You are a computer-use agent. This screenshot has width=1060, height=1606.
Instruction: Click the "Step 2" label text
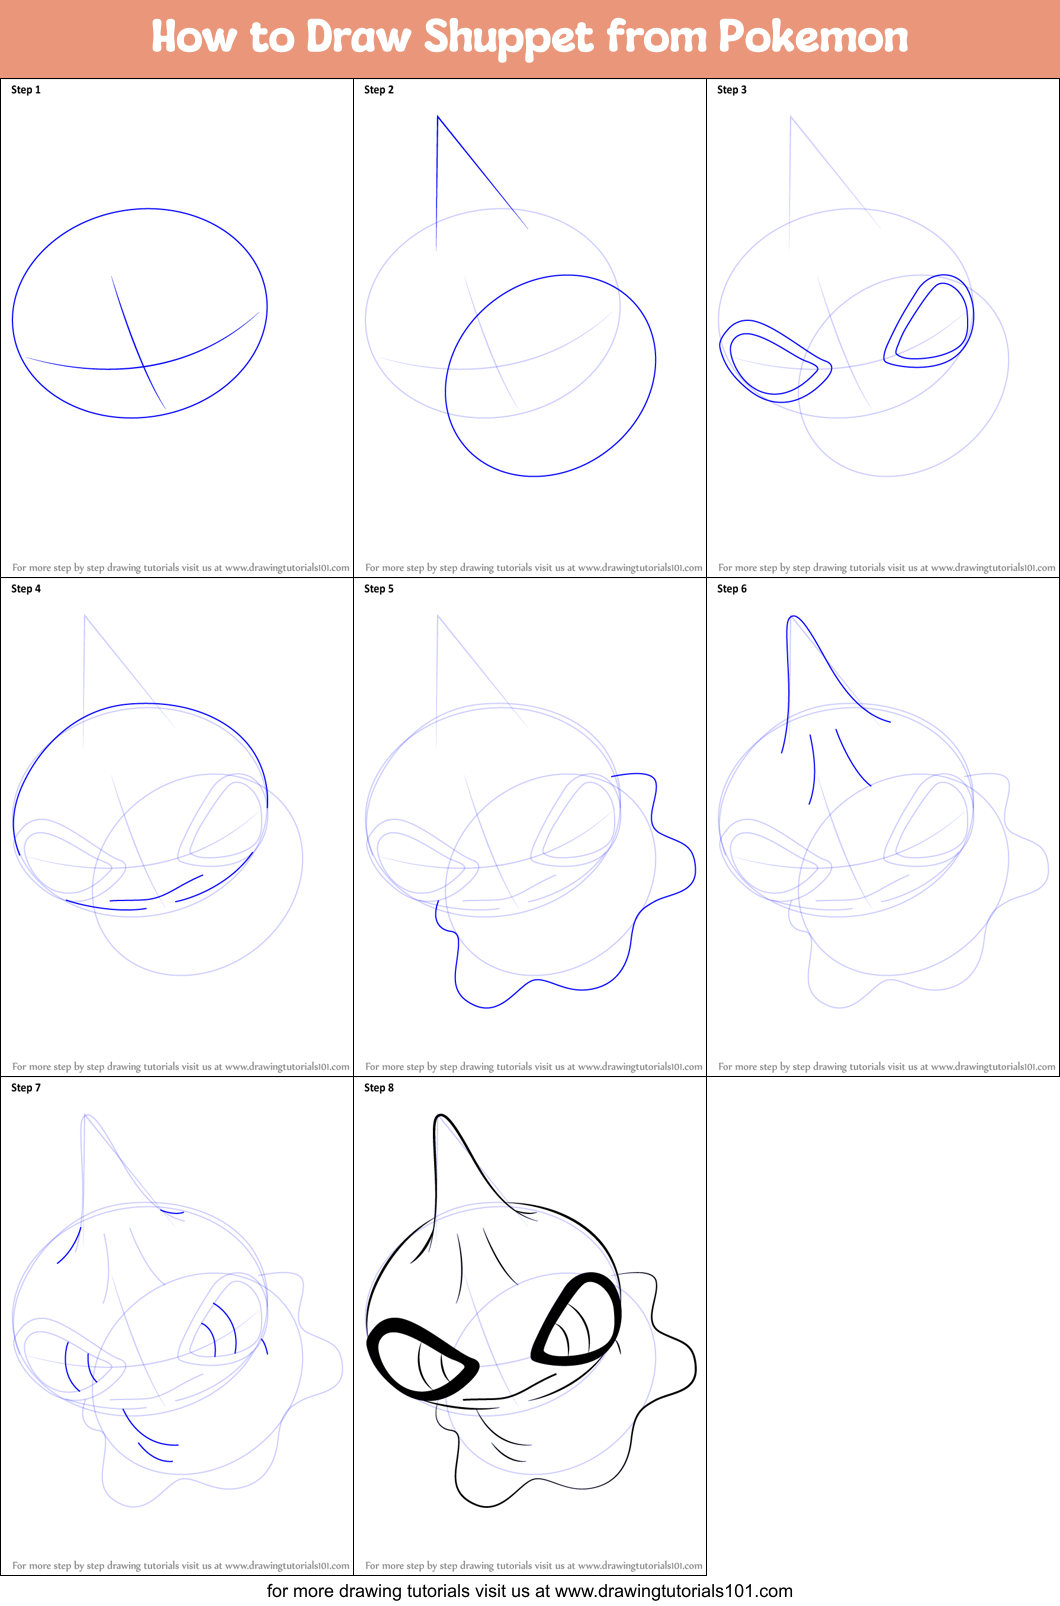pyautogui.click(x=379, y=90)
